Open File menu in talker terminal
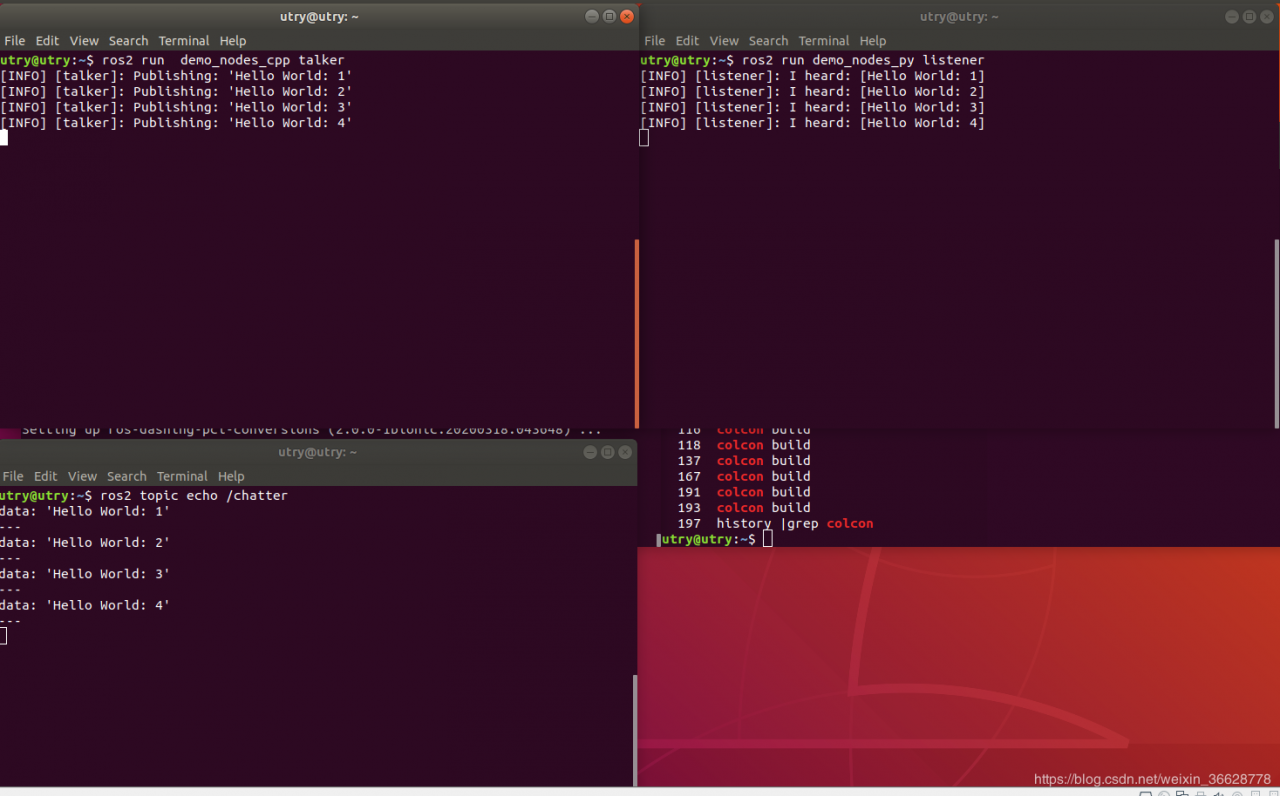Viewport: 1280px width, 796px height. click(x=15, y=41)
